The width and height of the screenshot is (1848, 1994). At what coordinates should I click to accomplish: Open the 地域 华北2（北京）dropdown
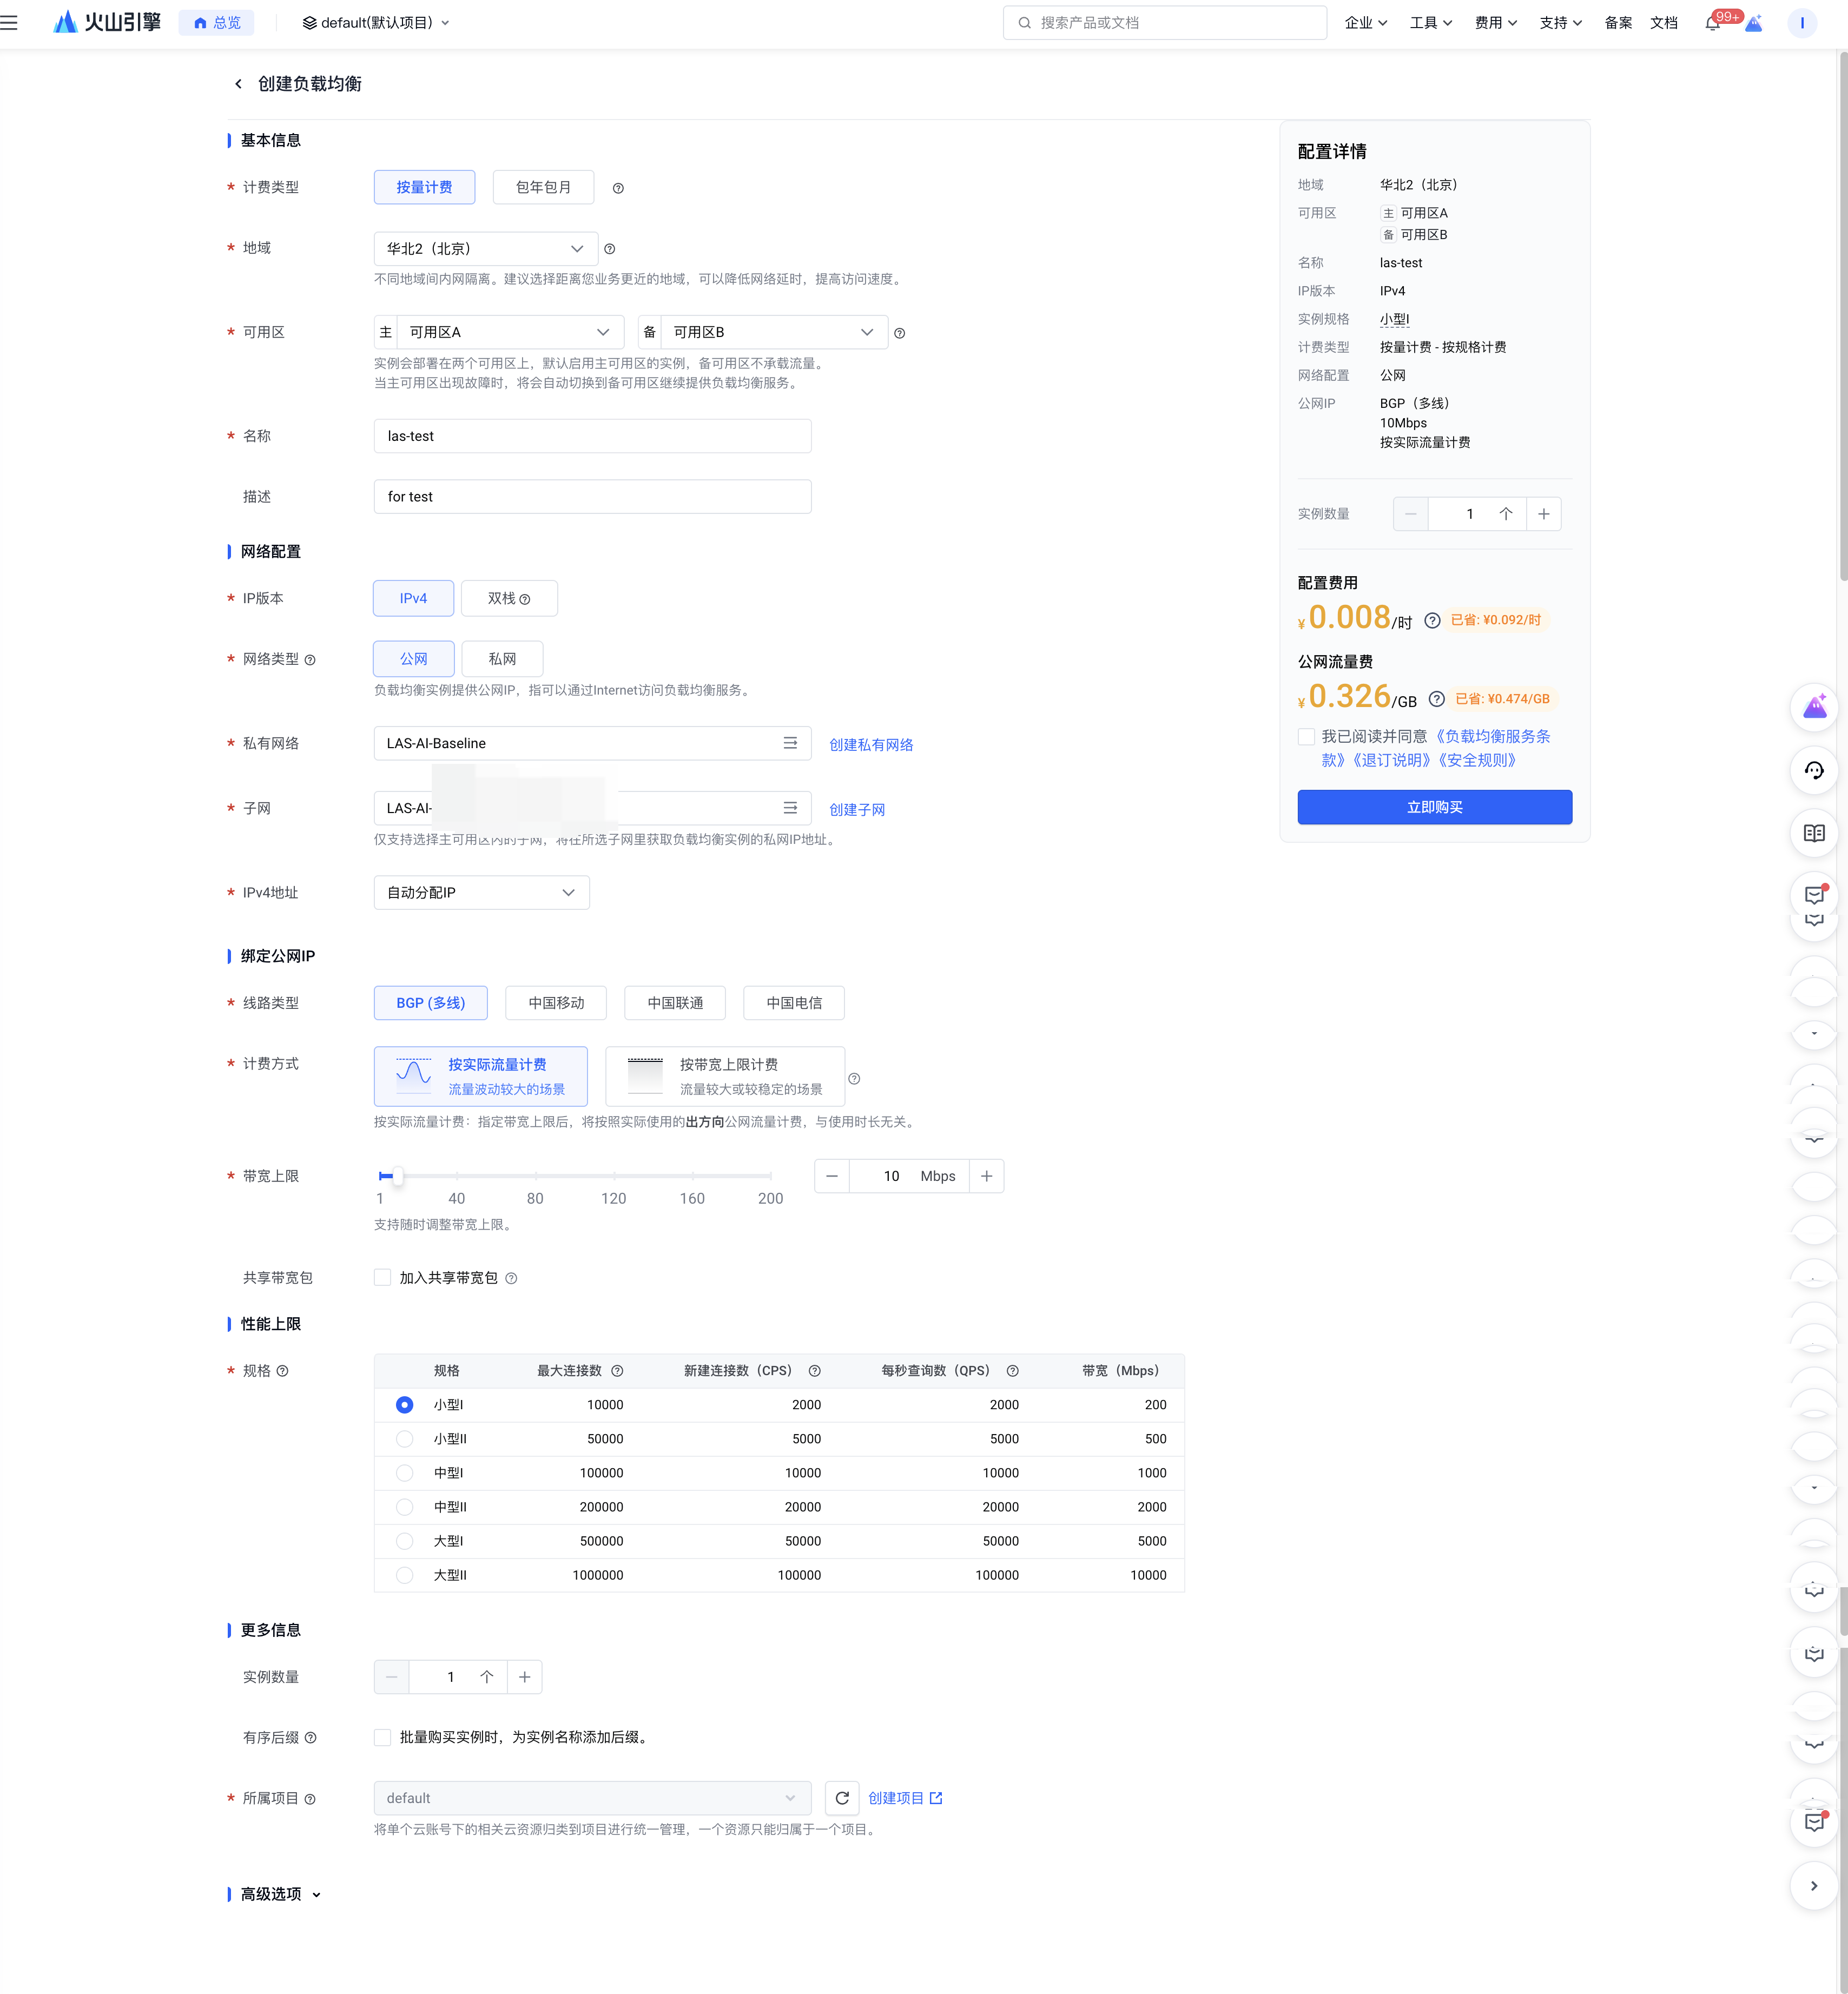click(x=485, y=249)
